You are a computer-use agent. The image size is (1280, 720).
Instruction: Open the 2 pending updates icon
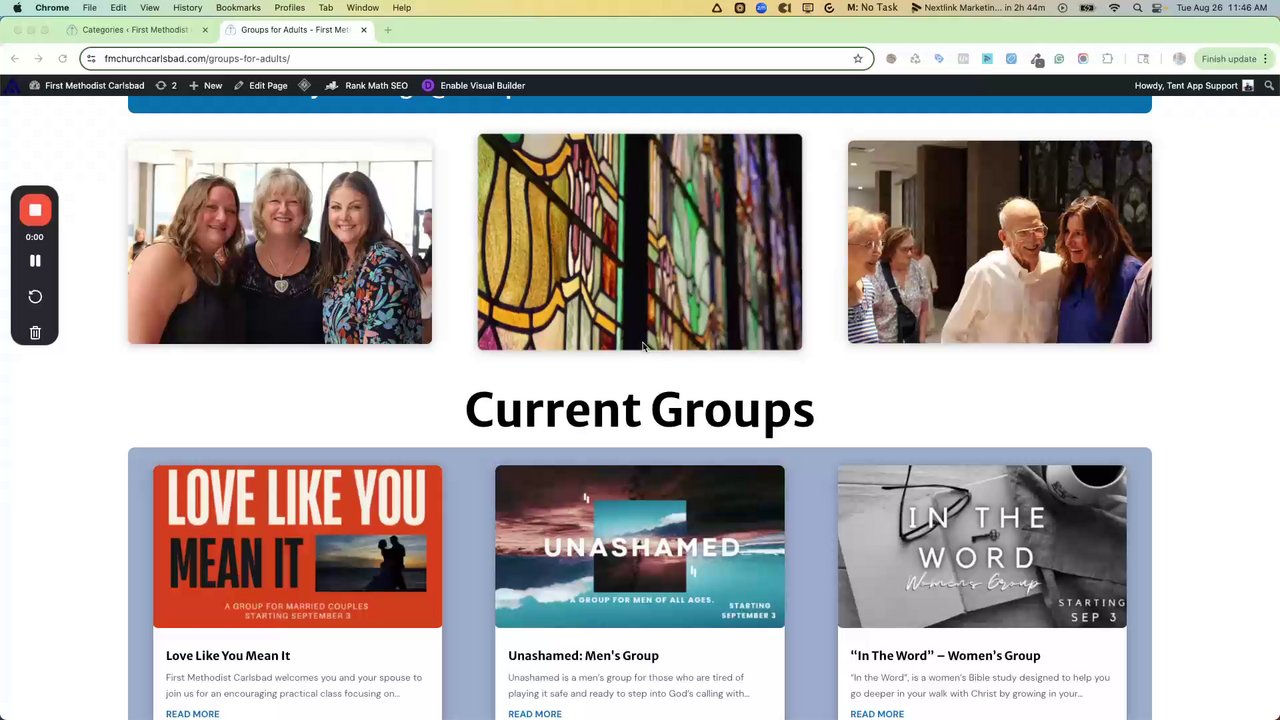click(166, 86)
